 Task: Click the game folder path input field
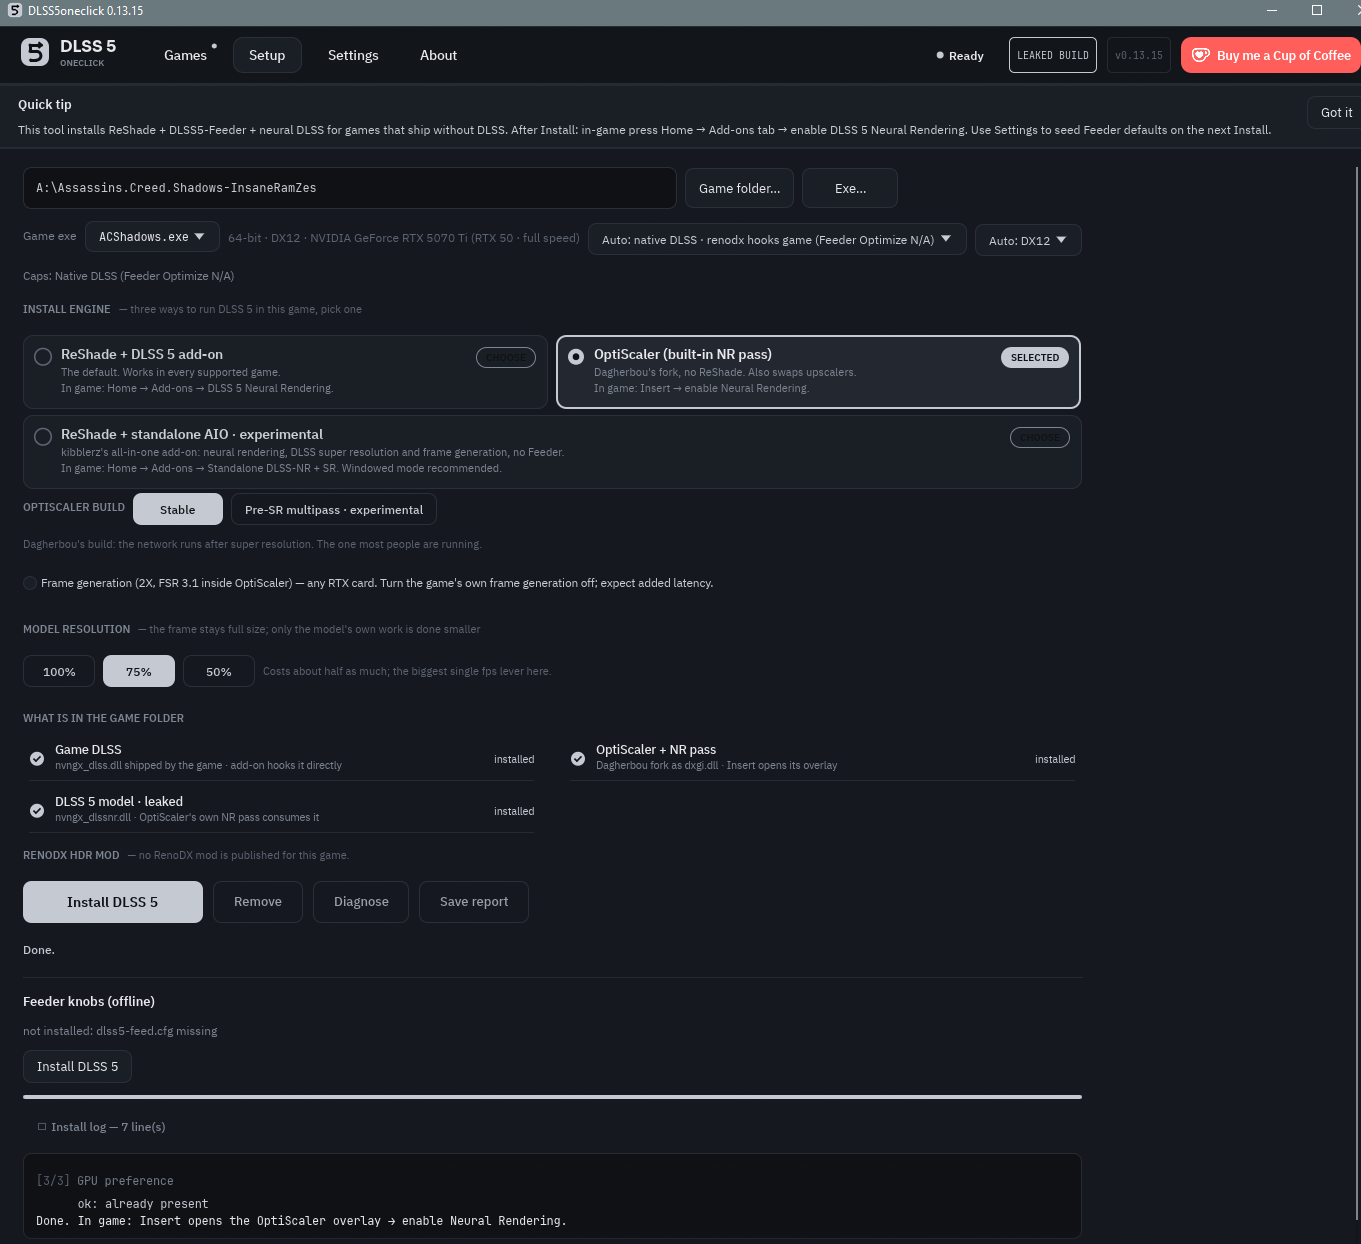click(x=350, y=188)
